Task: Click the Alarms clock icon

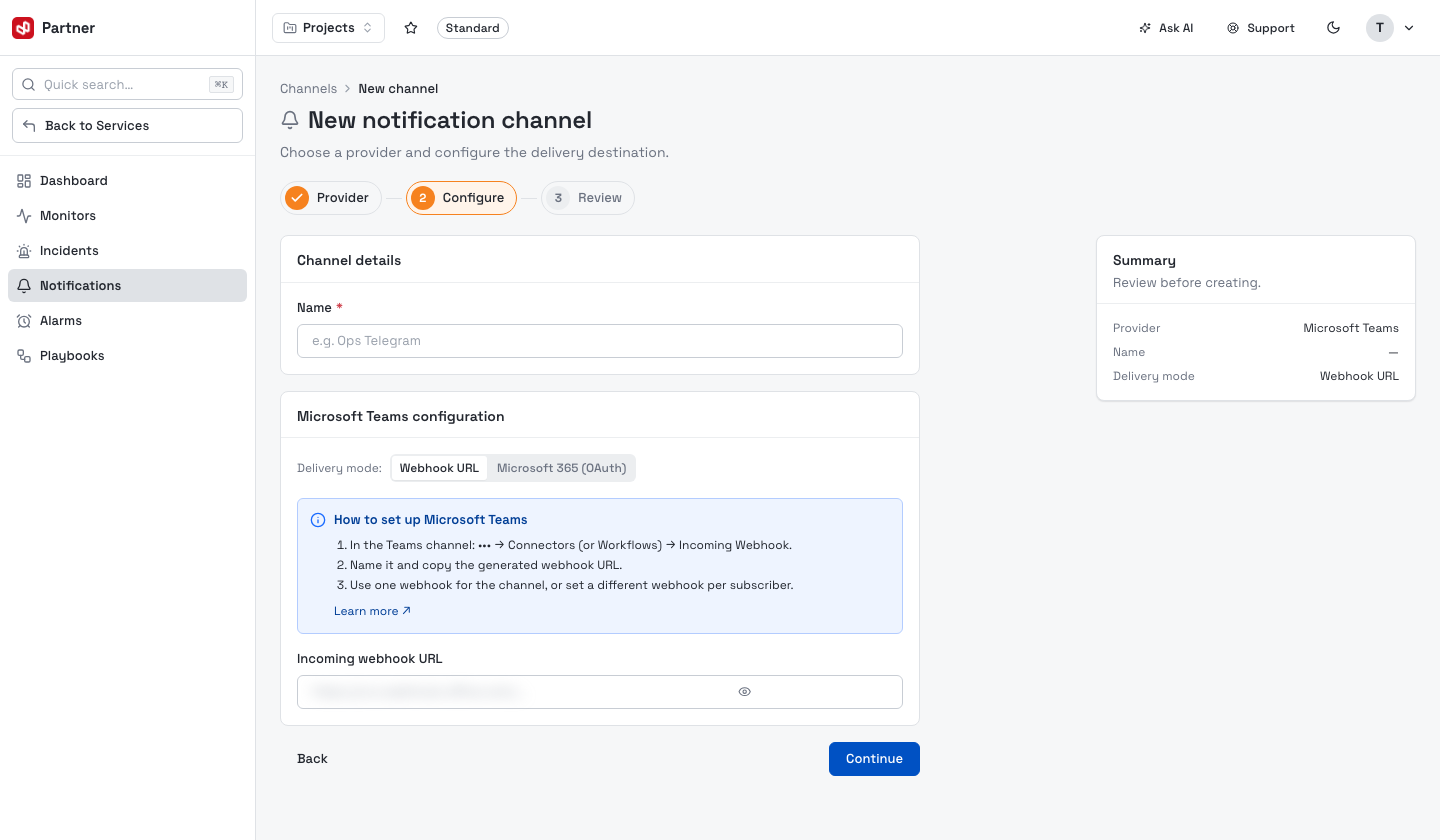Action: click(x=24, y=321)
